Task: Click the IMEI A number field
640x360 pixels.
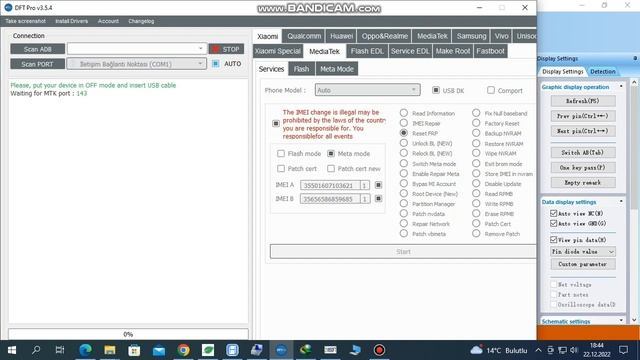Action: point(330,185)
